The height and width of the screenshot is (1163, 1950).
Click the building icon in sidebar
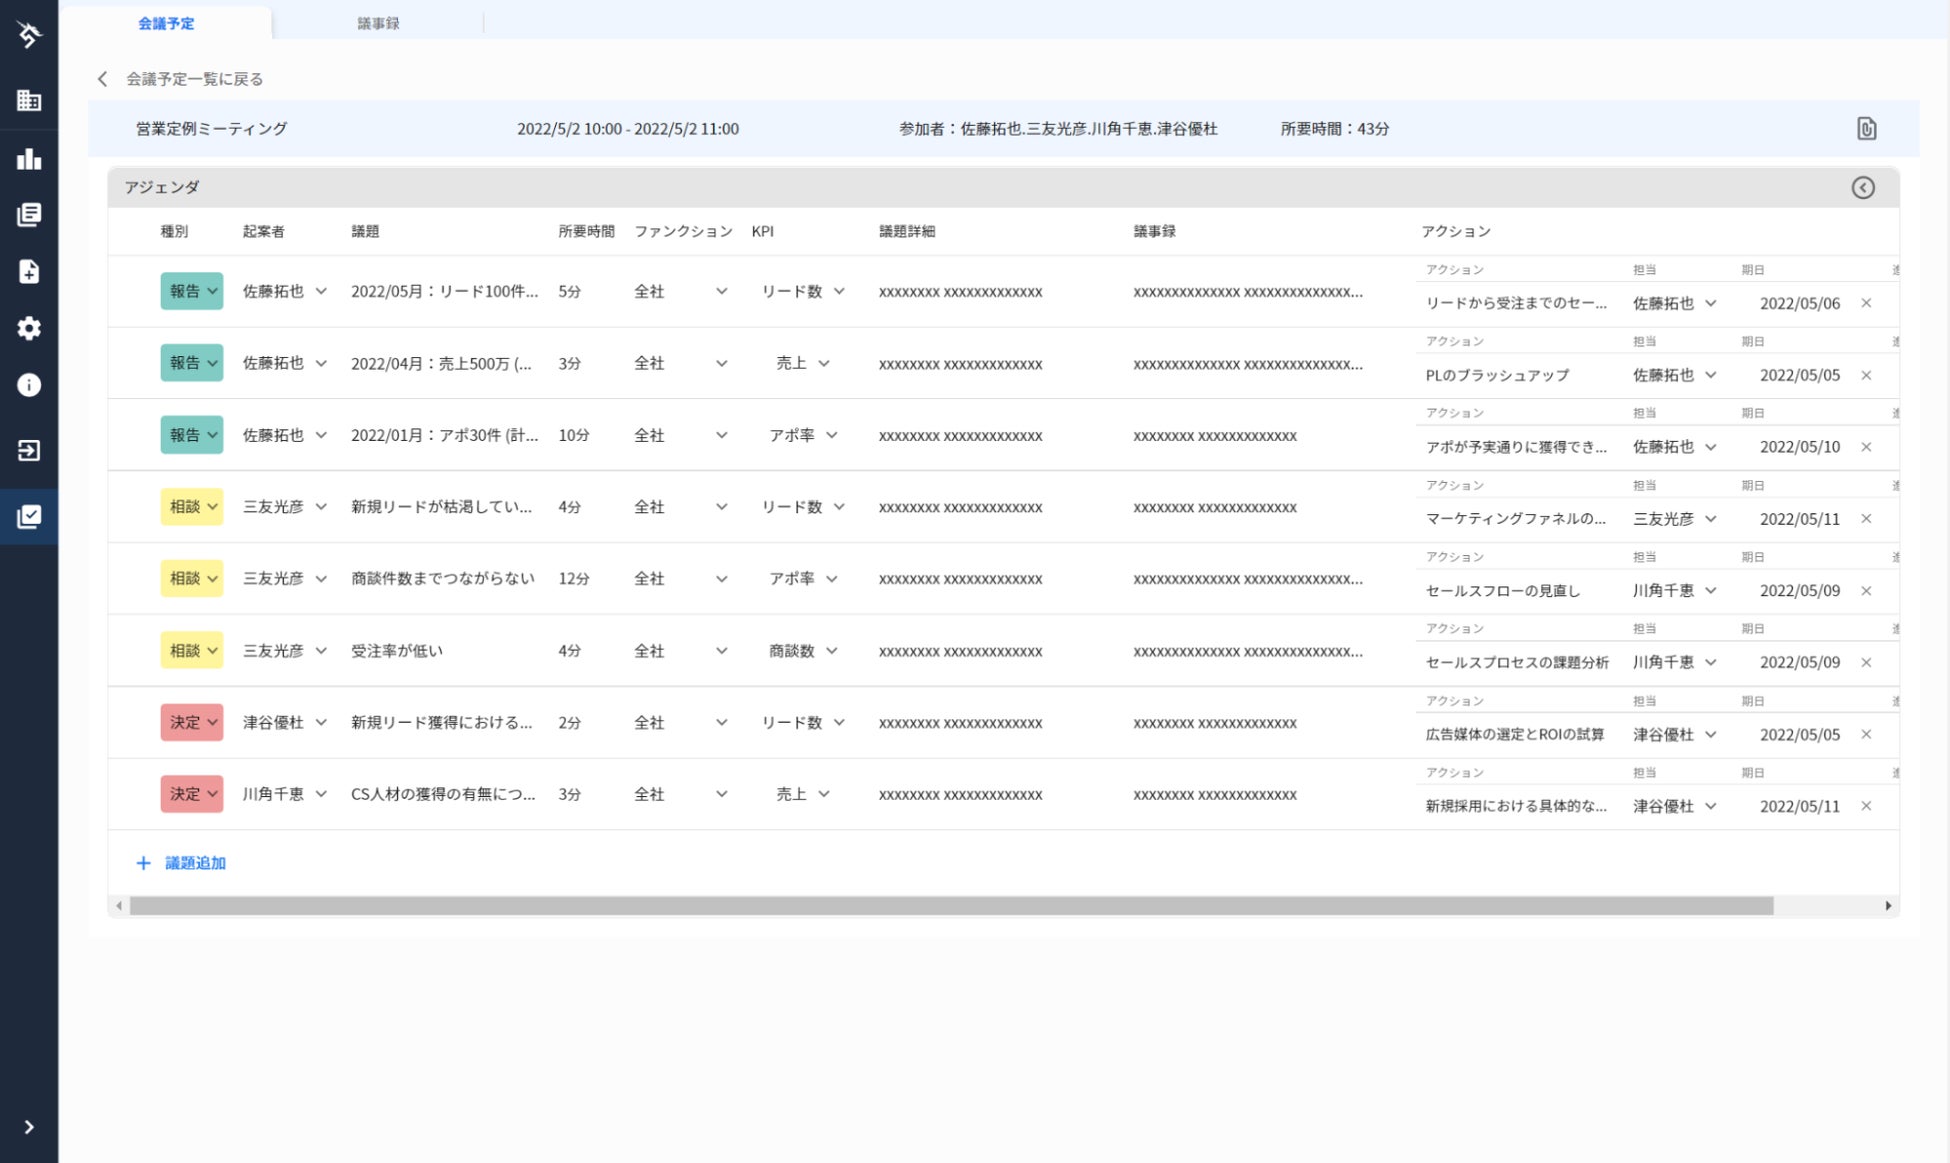29,100
